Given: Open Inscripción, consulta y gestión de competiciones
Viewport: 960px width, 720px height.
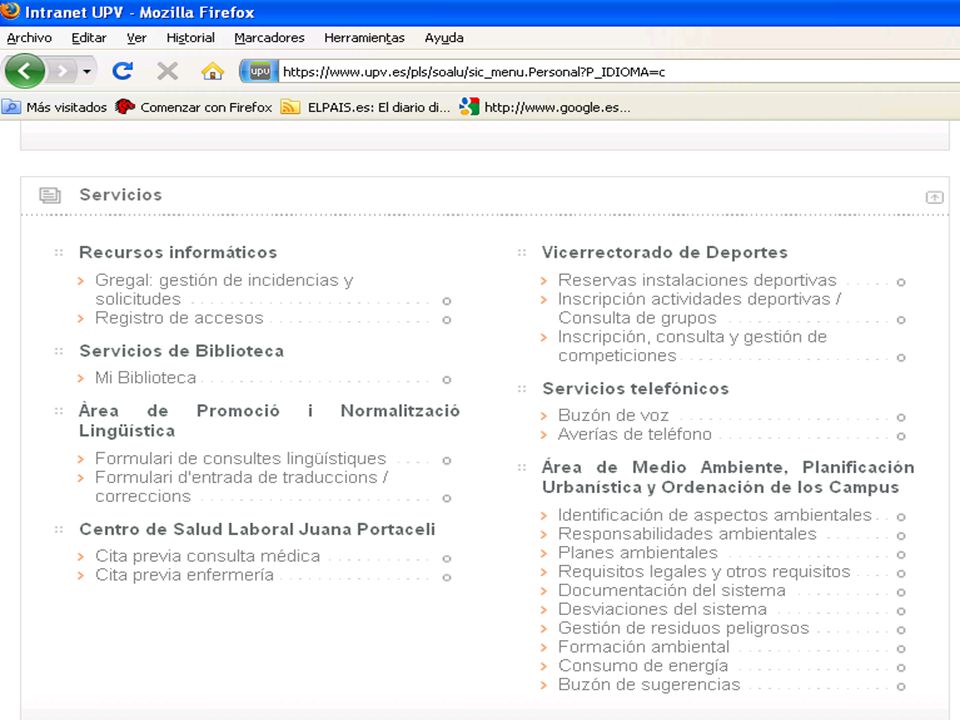Looking at the screenshot, I should (692, 346).
